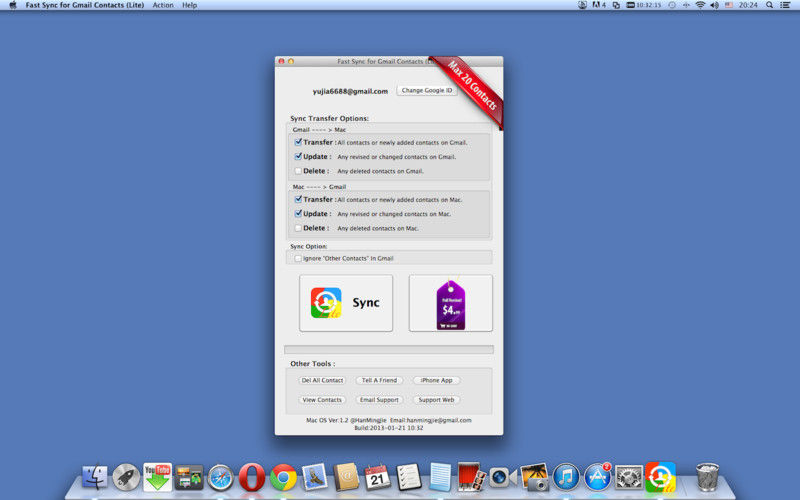Click the battery time menu bar indicator
The image size is (800, 500).
[644, 5]
